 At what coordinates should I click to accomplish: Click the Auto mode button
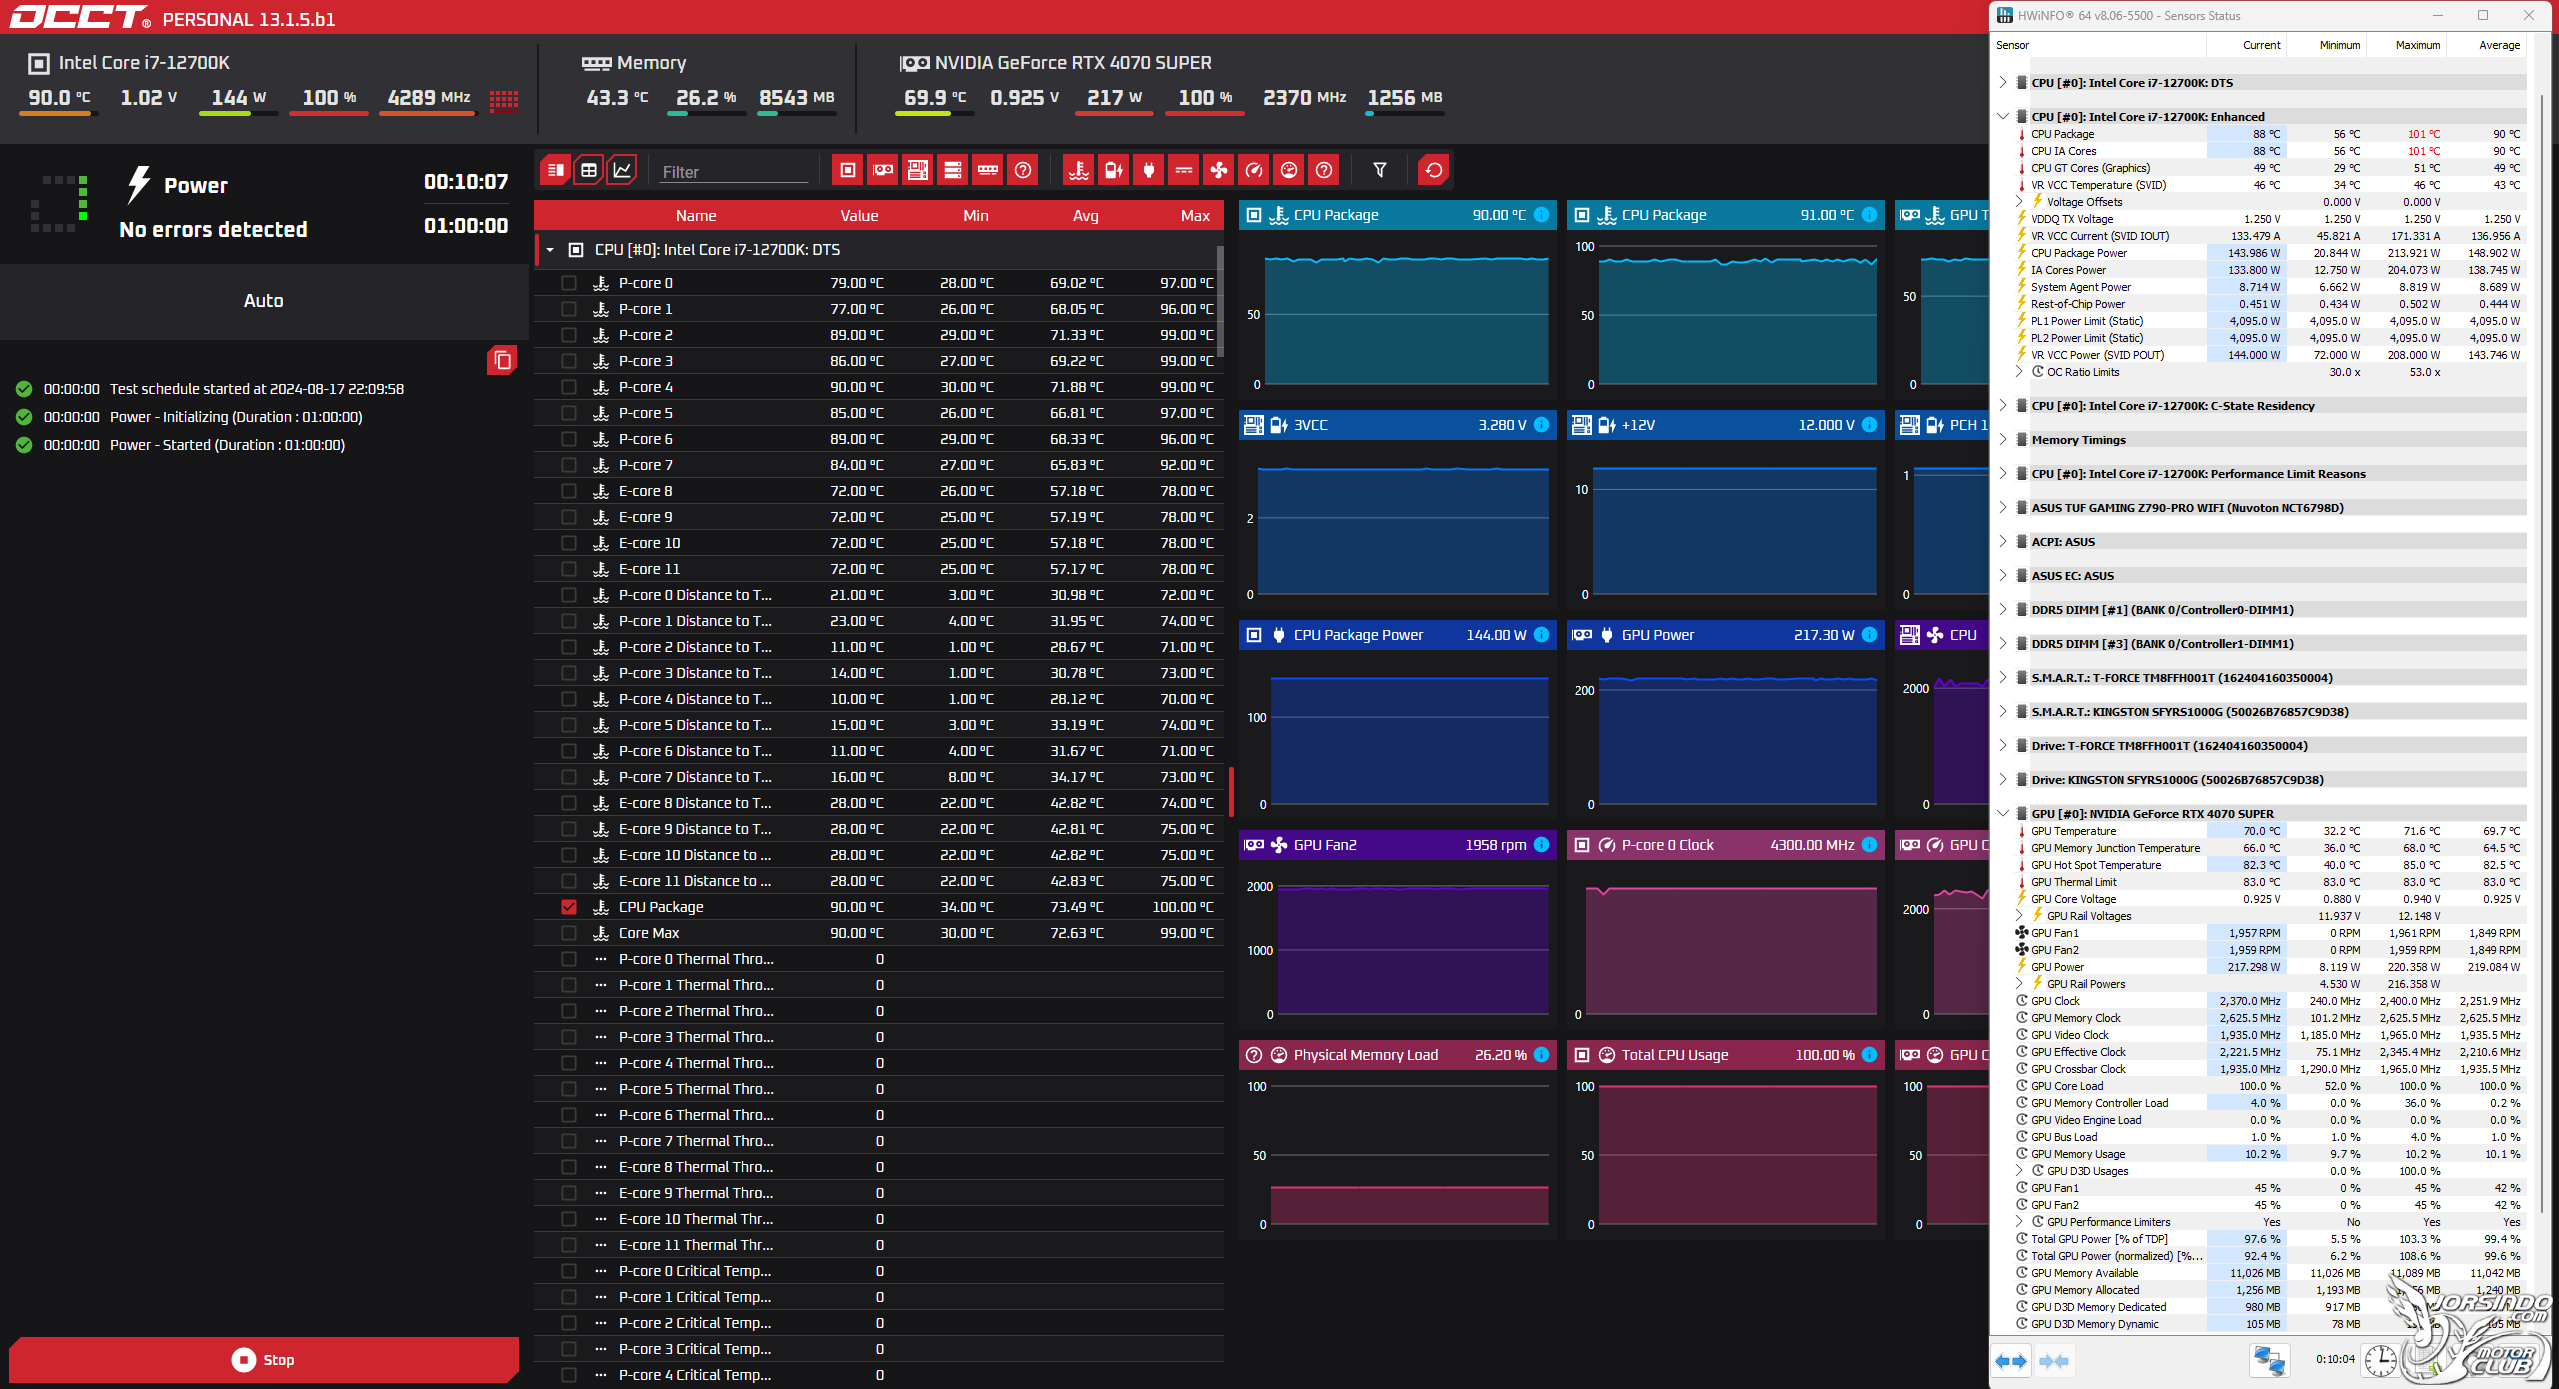[264, 301]
